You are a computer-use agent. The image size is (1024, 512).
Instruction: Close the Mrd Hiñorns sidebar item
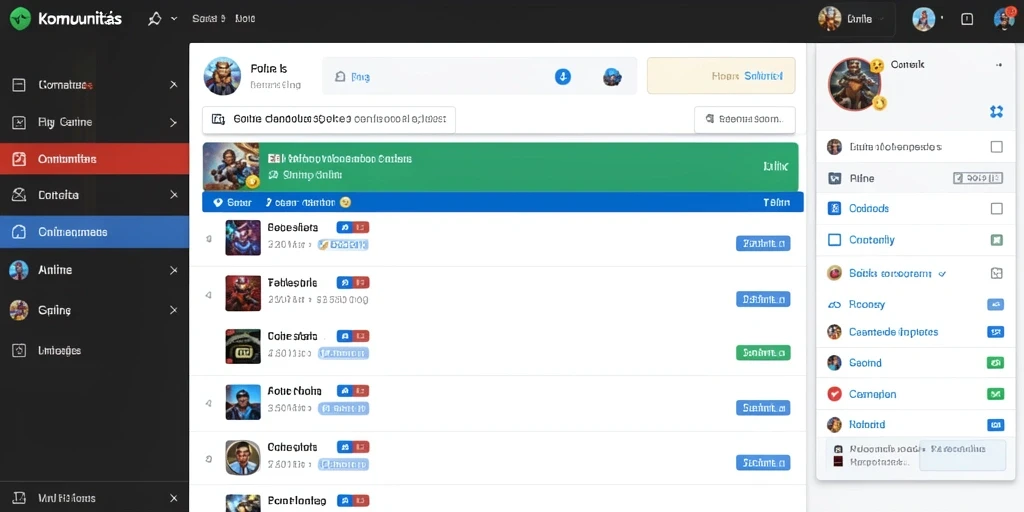coord(173,498)
